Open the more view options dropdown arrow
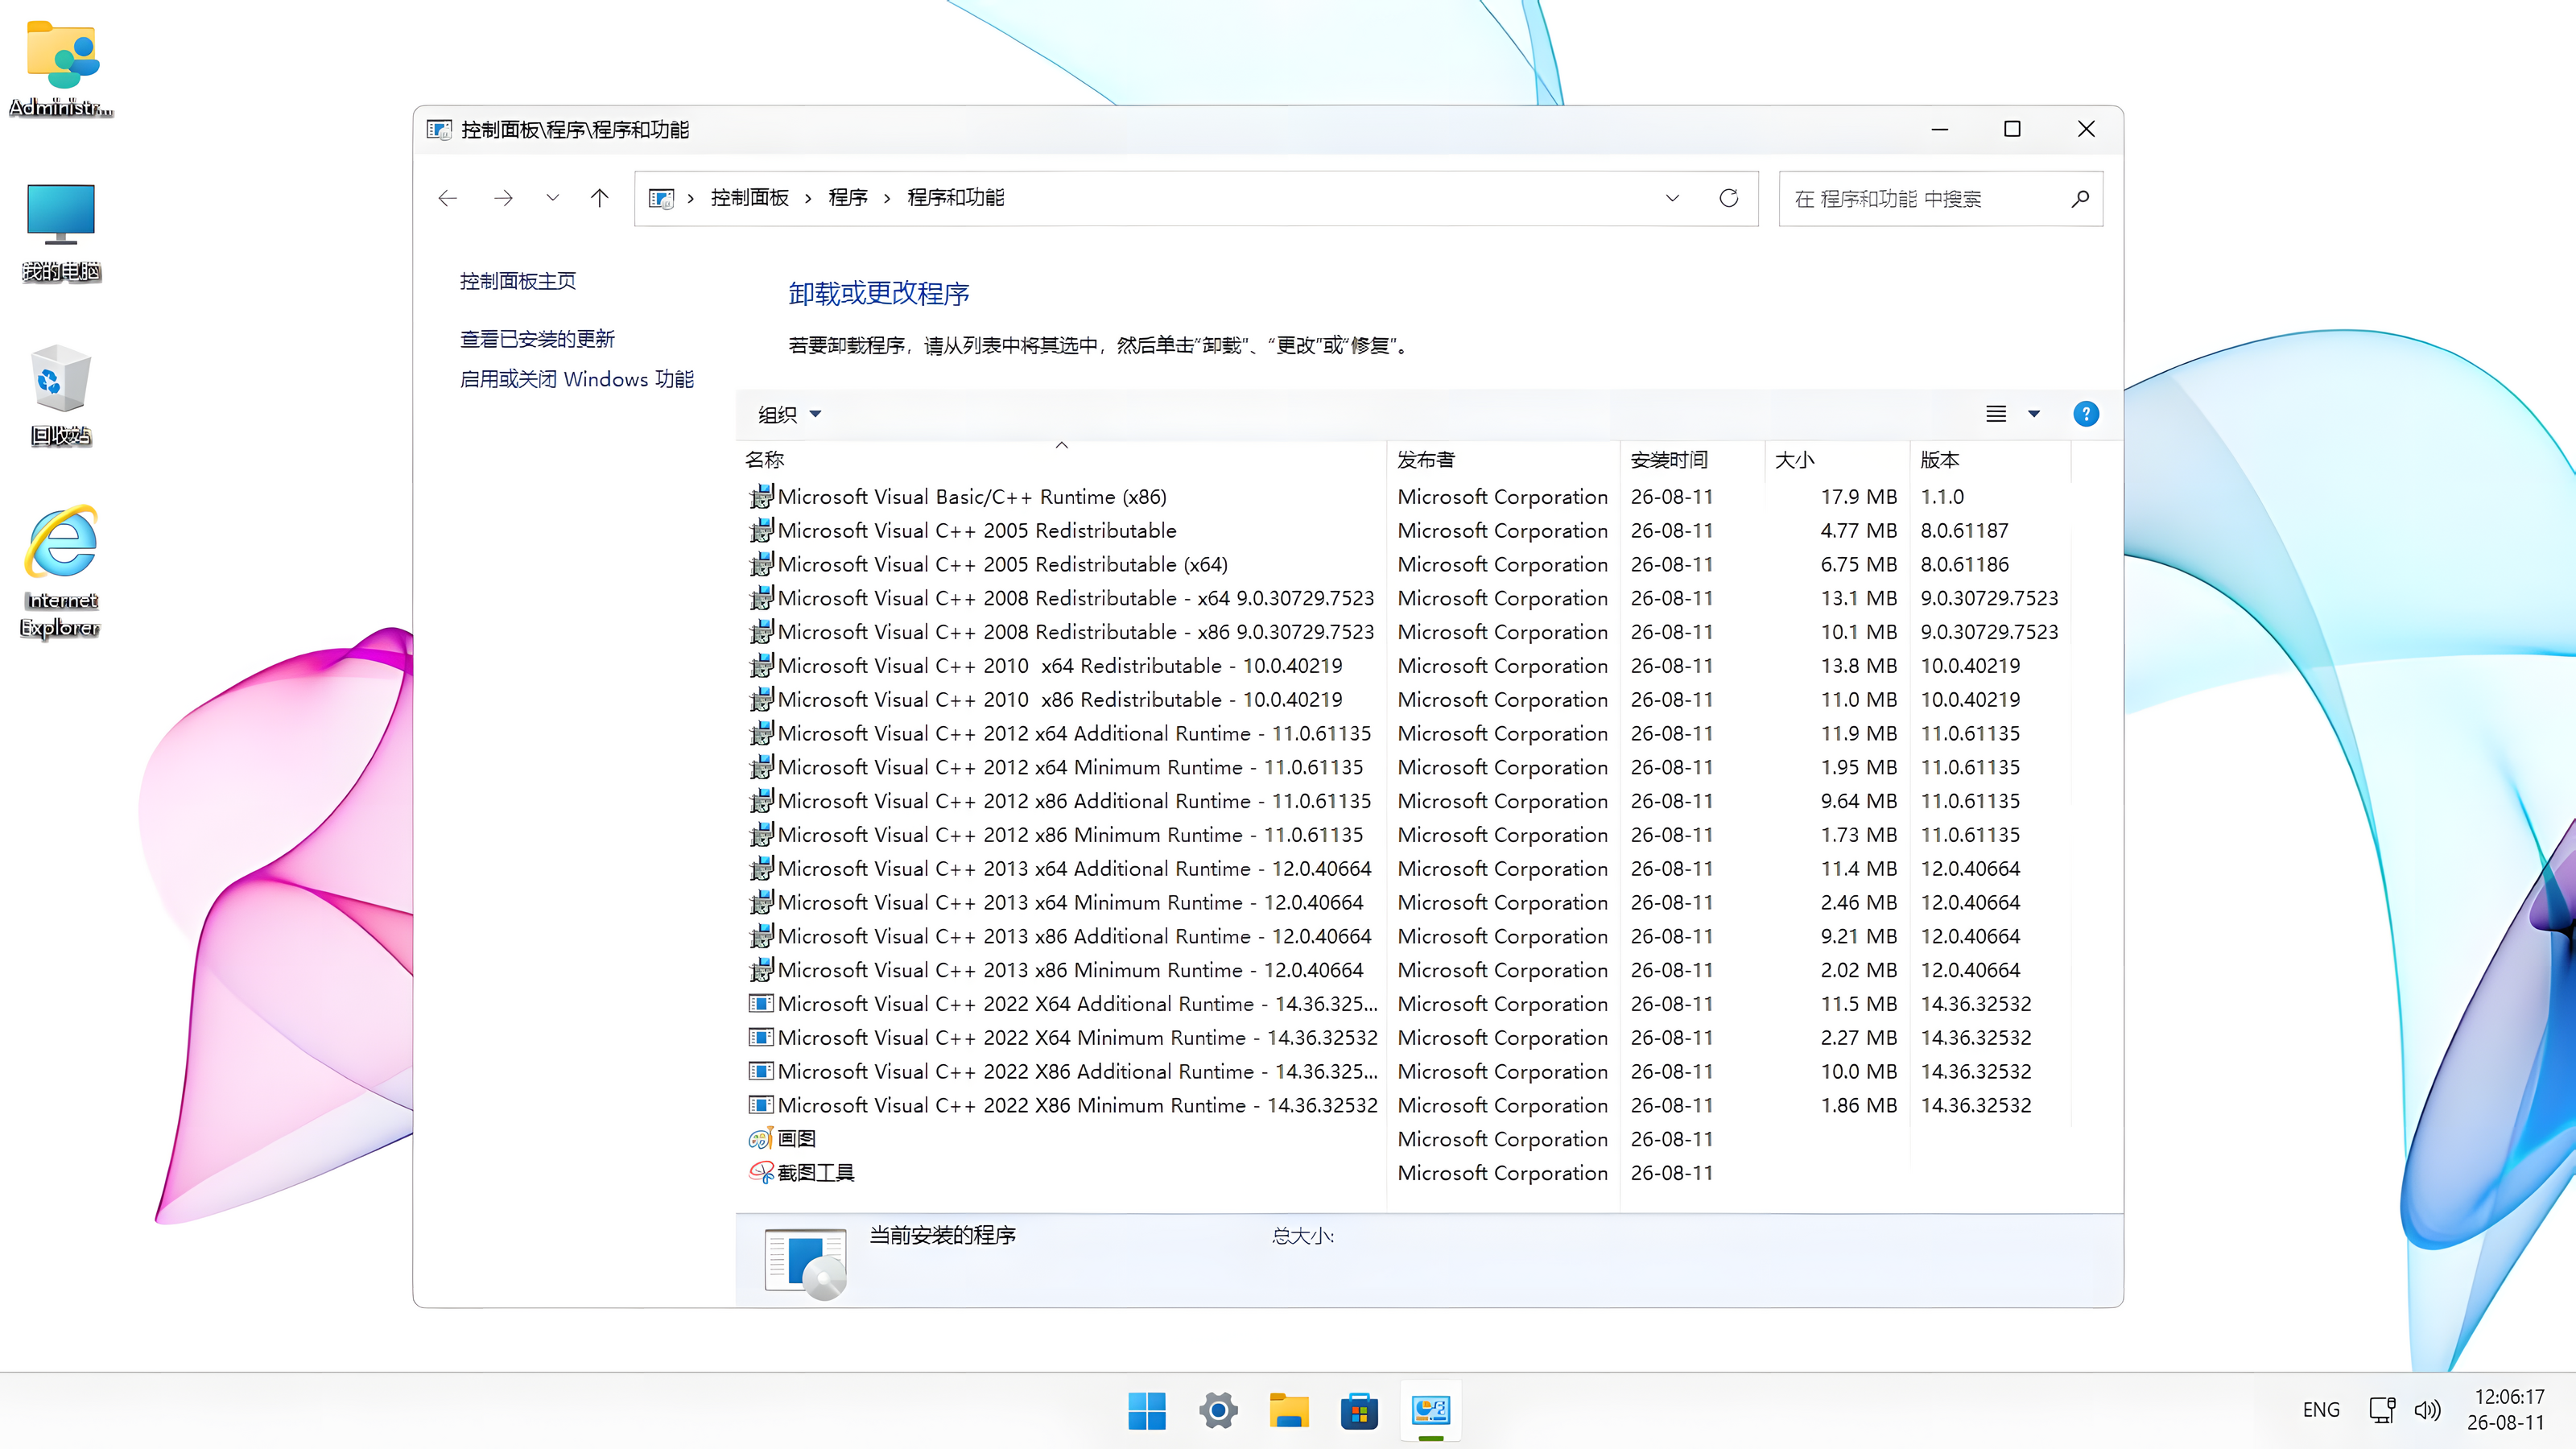This screenshot has width=2576, height=1449. (2034, 414)
